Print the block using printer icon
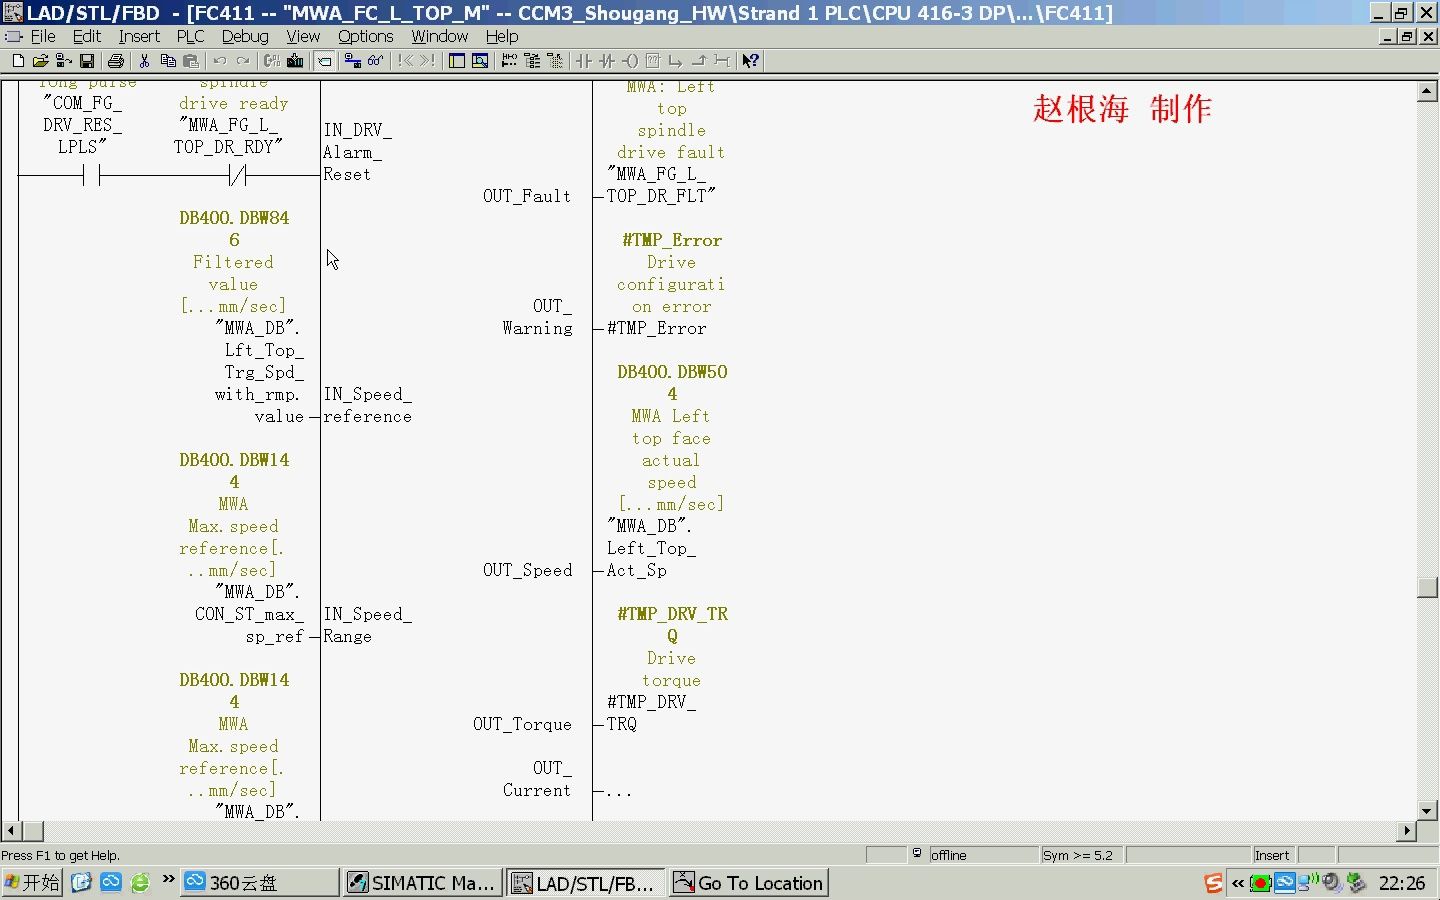 point(115,61)
